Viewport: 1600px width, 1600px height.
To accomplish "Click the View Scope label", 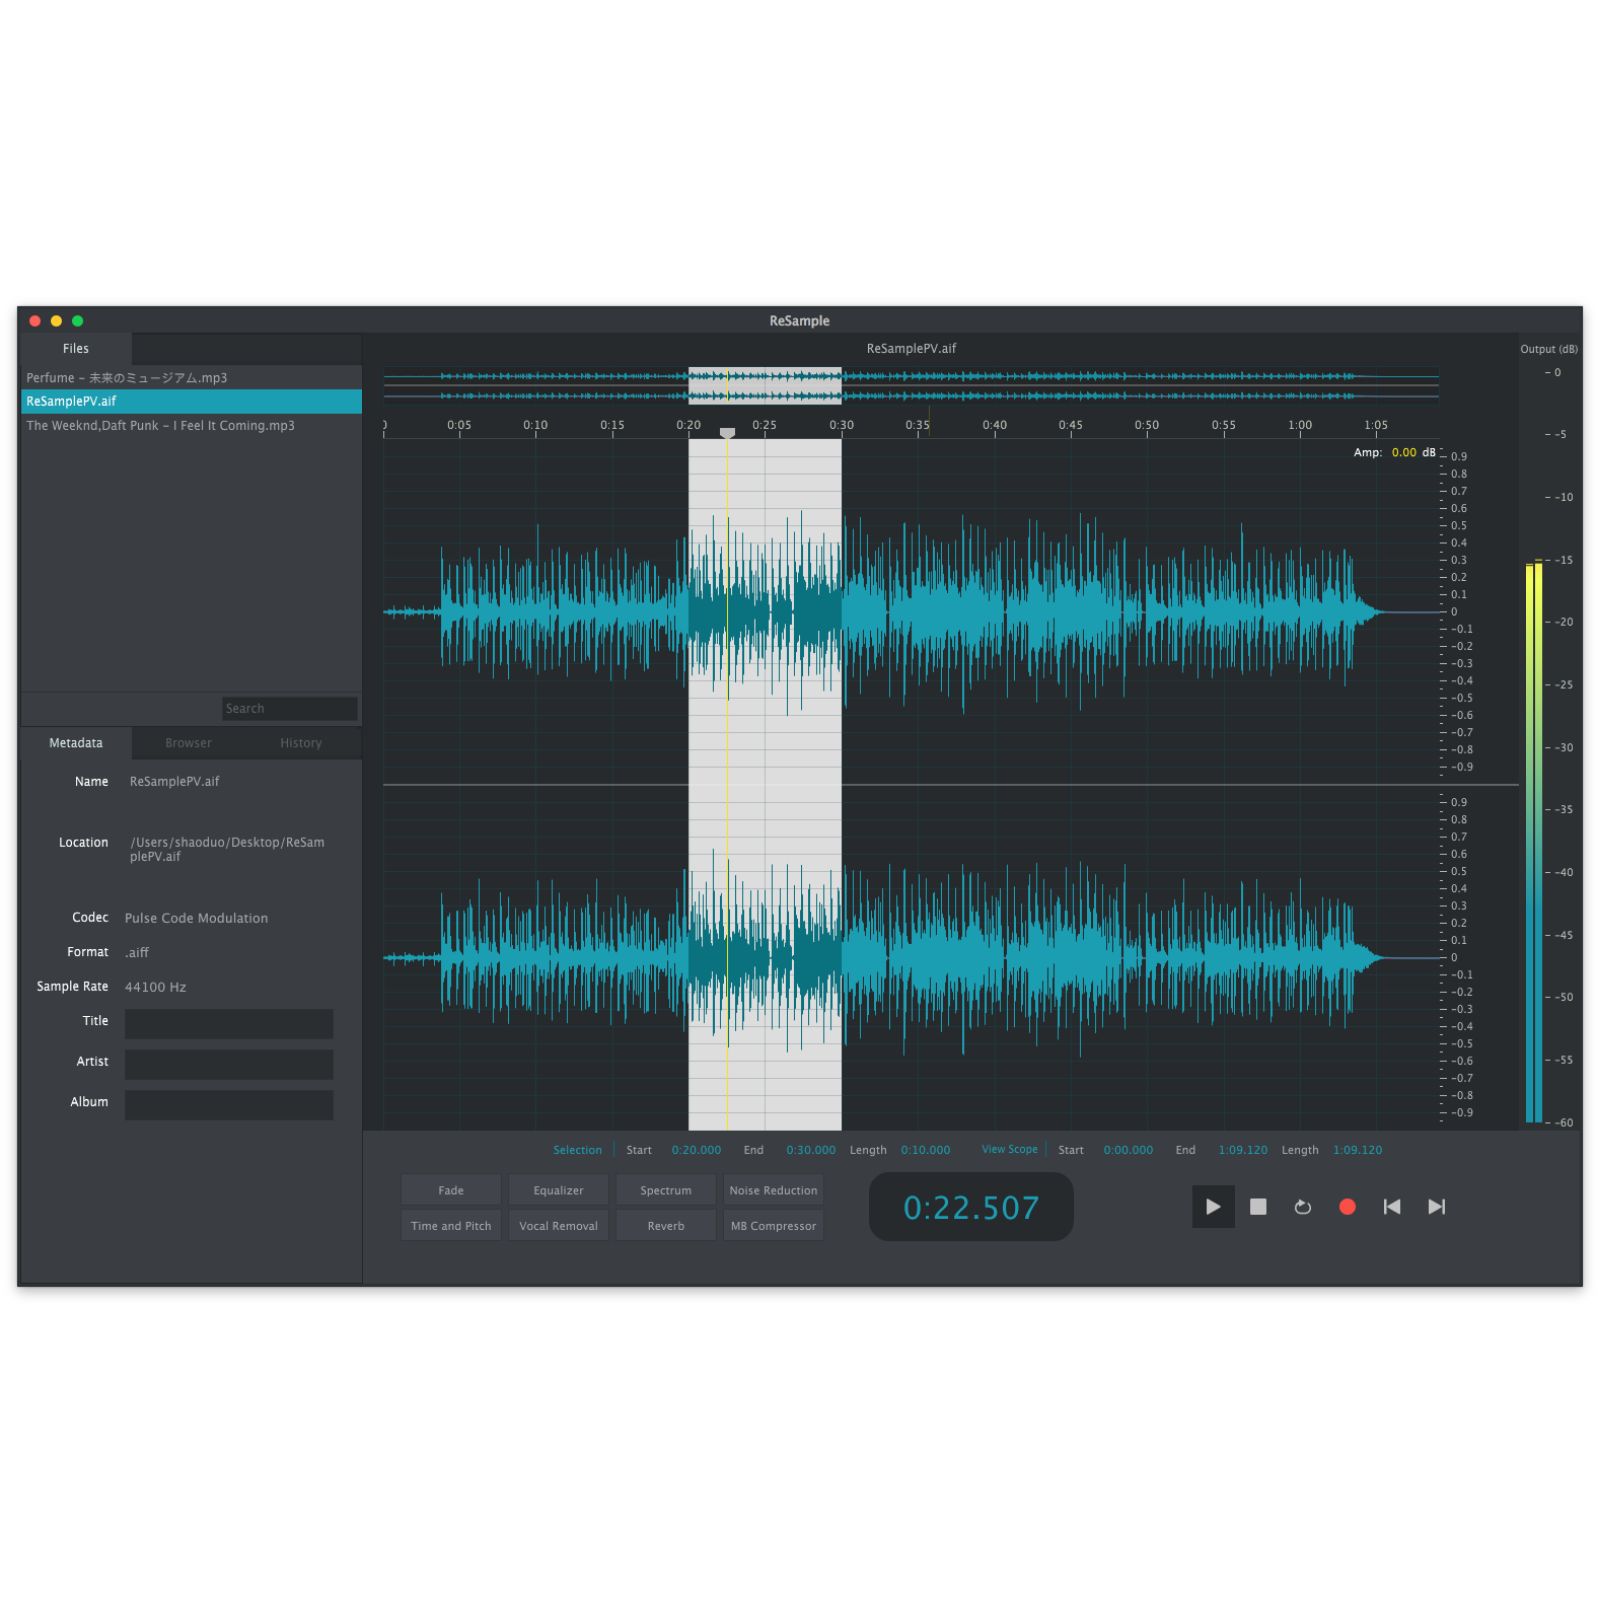I will pos(1009,1149).
